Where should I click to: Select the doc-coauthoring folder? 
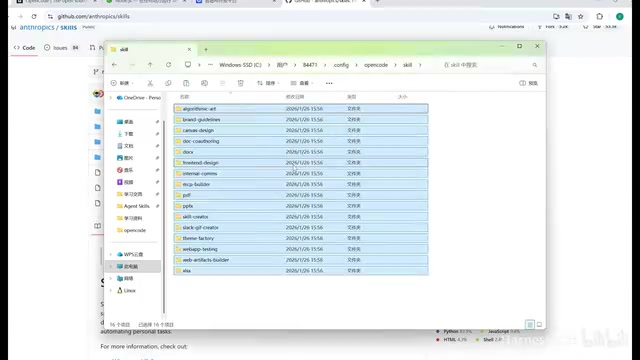coord(301,141)
